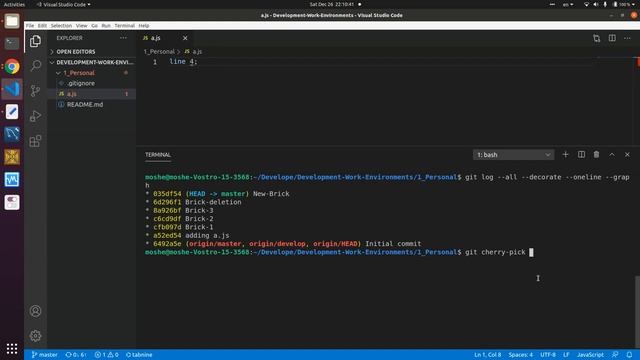
Task: Split the editor to the right
Action: click(612, 38)
